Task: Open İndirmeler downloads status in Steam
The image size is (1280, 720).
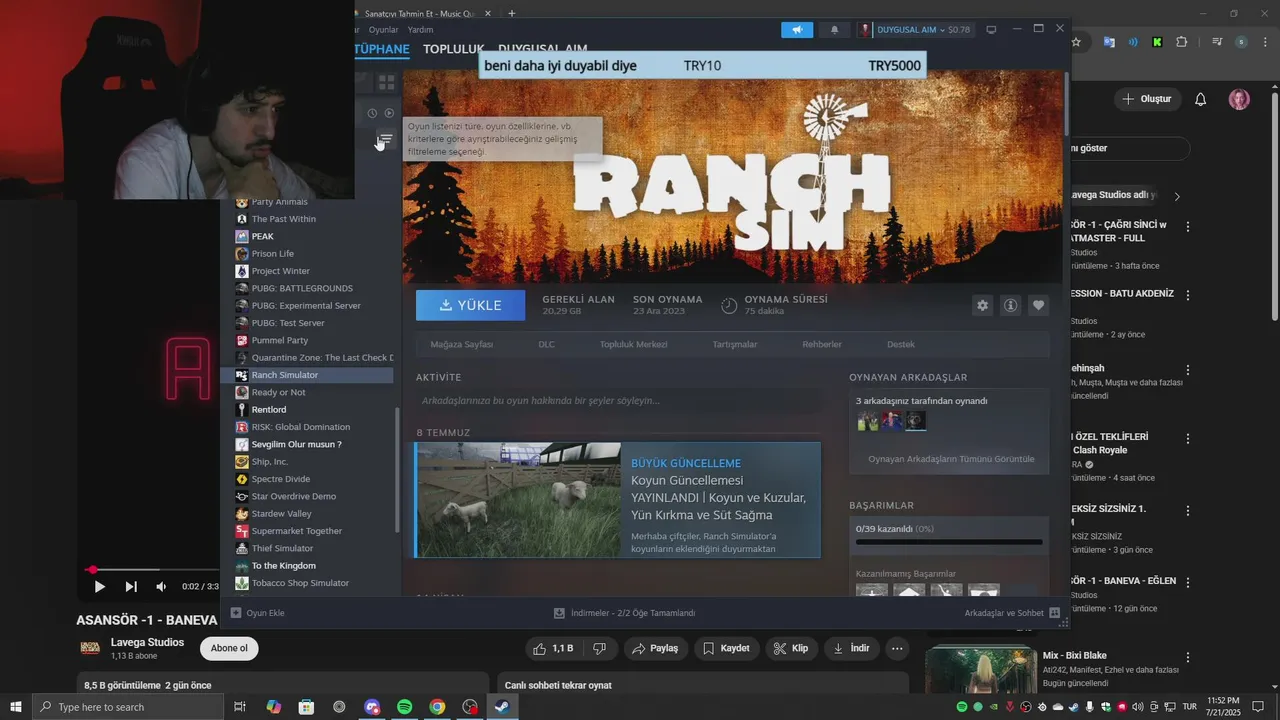Action: 624,613
